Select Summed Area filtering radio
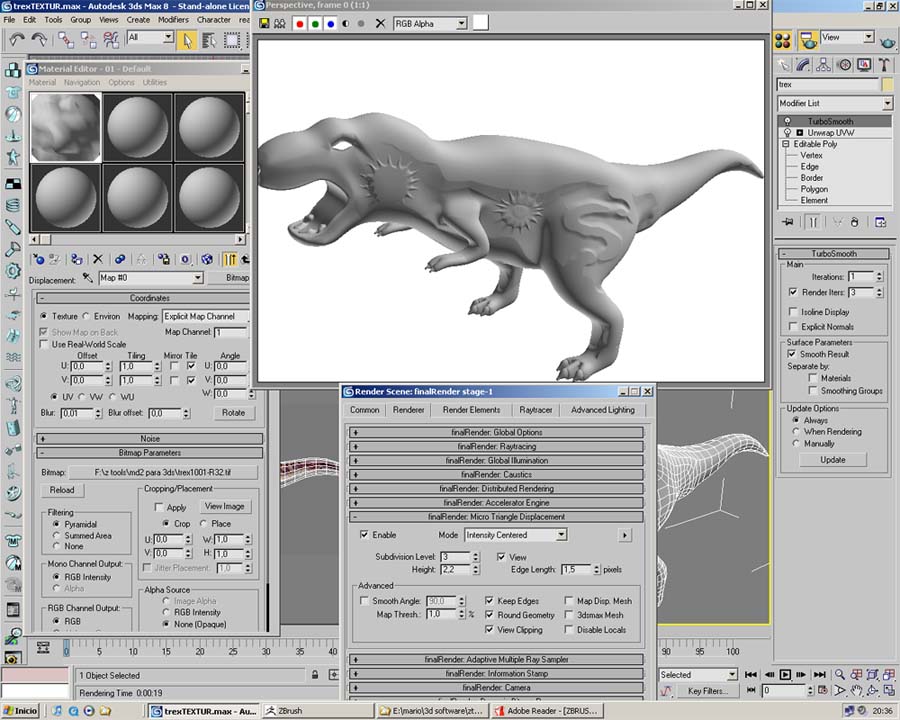Image resolution: width=900 pixels, height=720 pixels. click(56, 535)
